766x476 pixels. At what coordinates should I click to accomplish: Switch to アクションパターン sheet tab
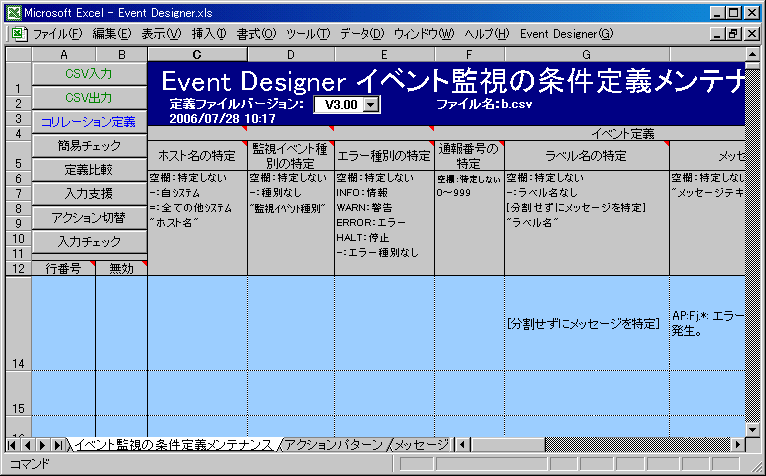334,444
